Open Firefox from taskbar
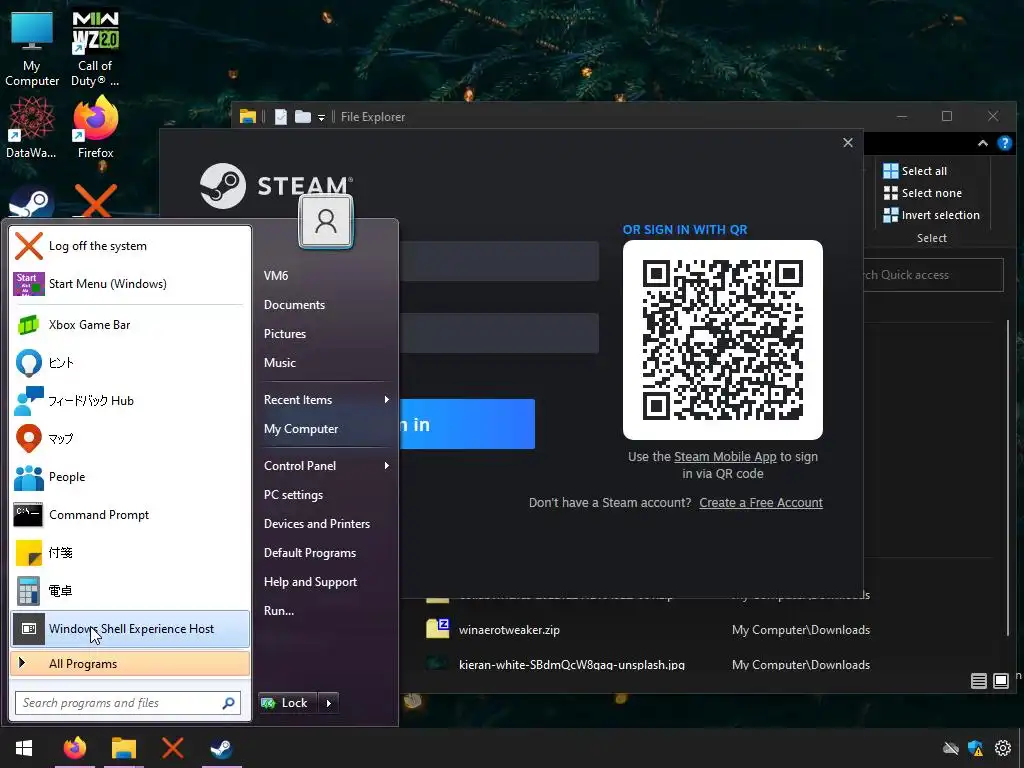 [74, 748]
